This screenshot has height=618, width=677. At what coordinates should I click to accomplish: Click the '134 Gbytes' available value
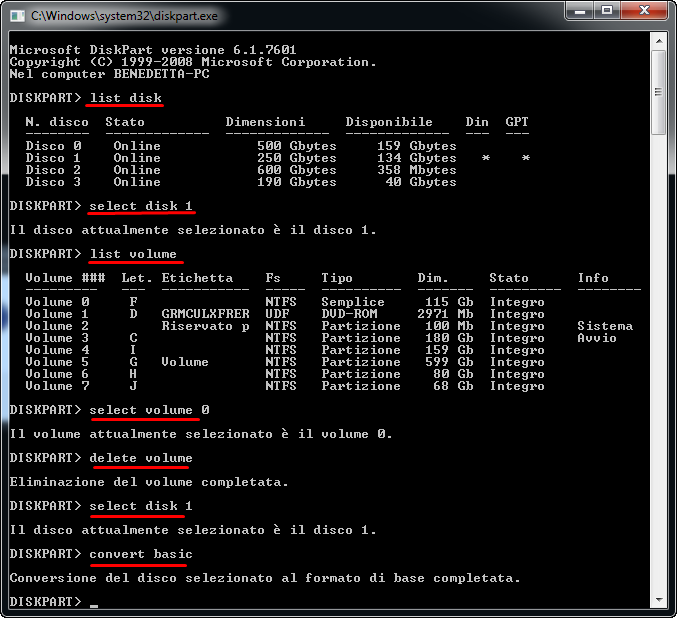click(417, 158)
